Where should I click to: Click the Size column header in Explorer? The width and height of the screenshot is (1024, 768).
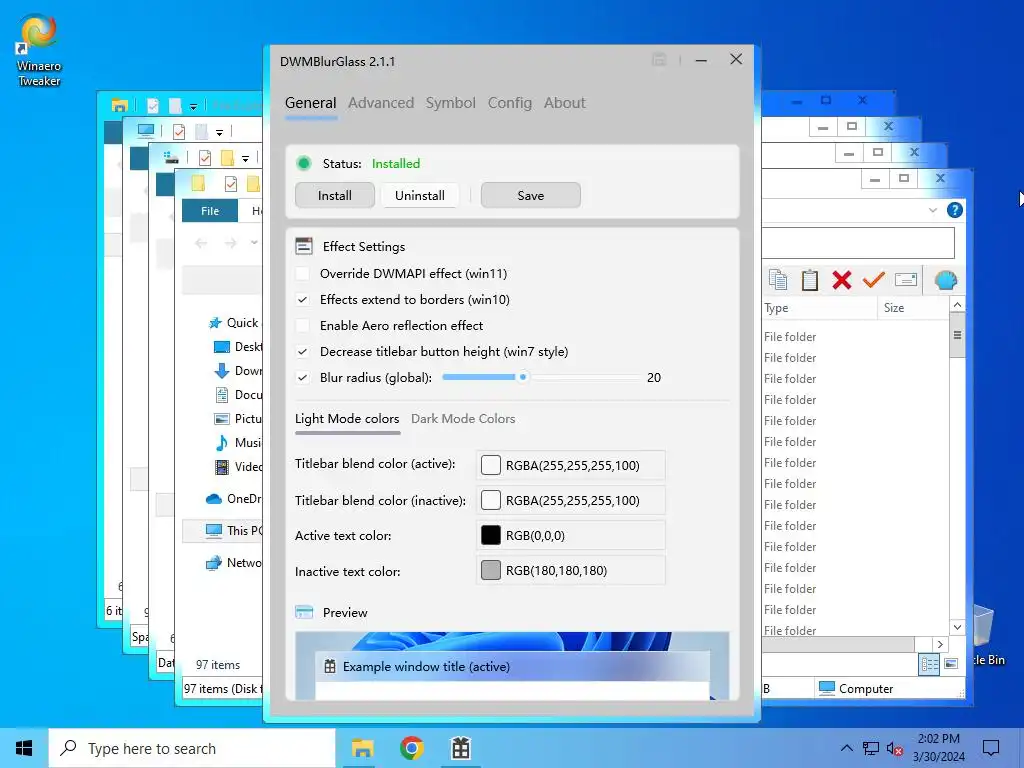(913, 308)
